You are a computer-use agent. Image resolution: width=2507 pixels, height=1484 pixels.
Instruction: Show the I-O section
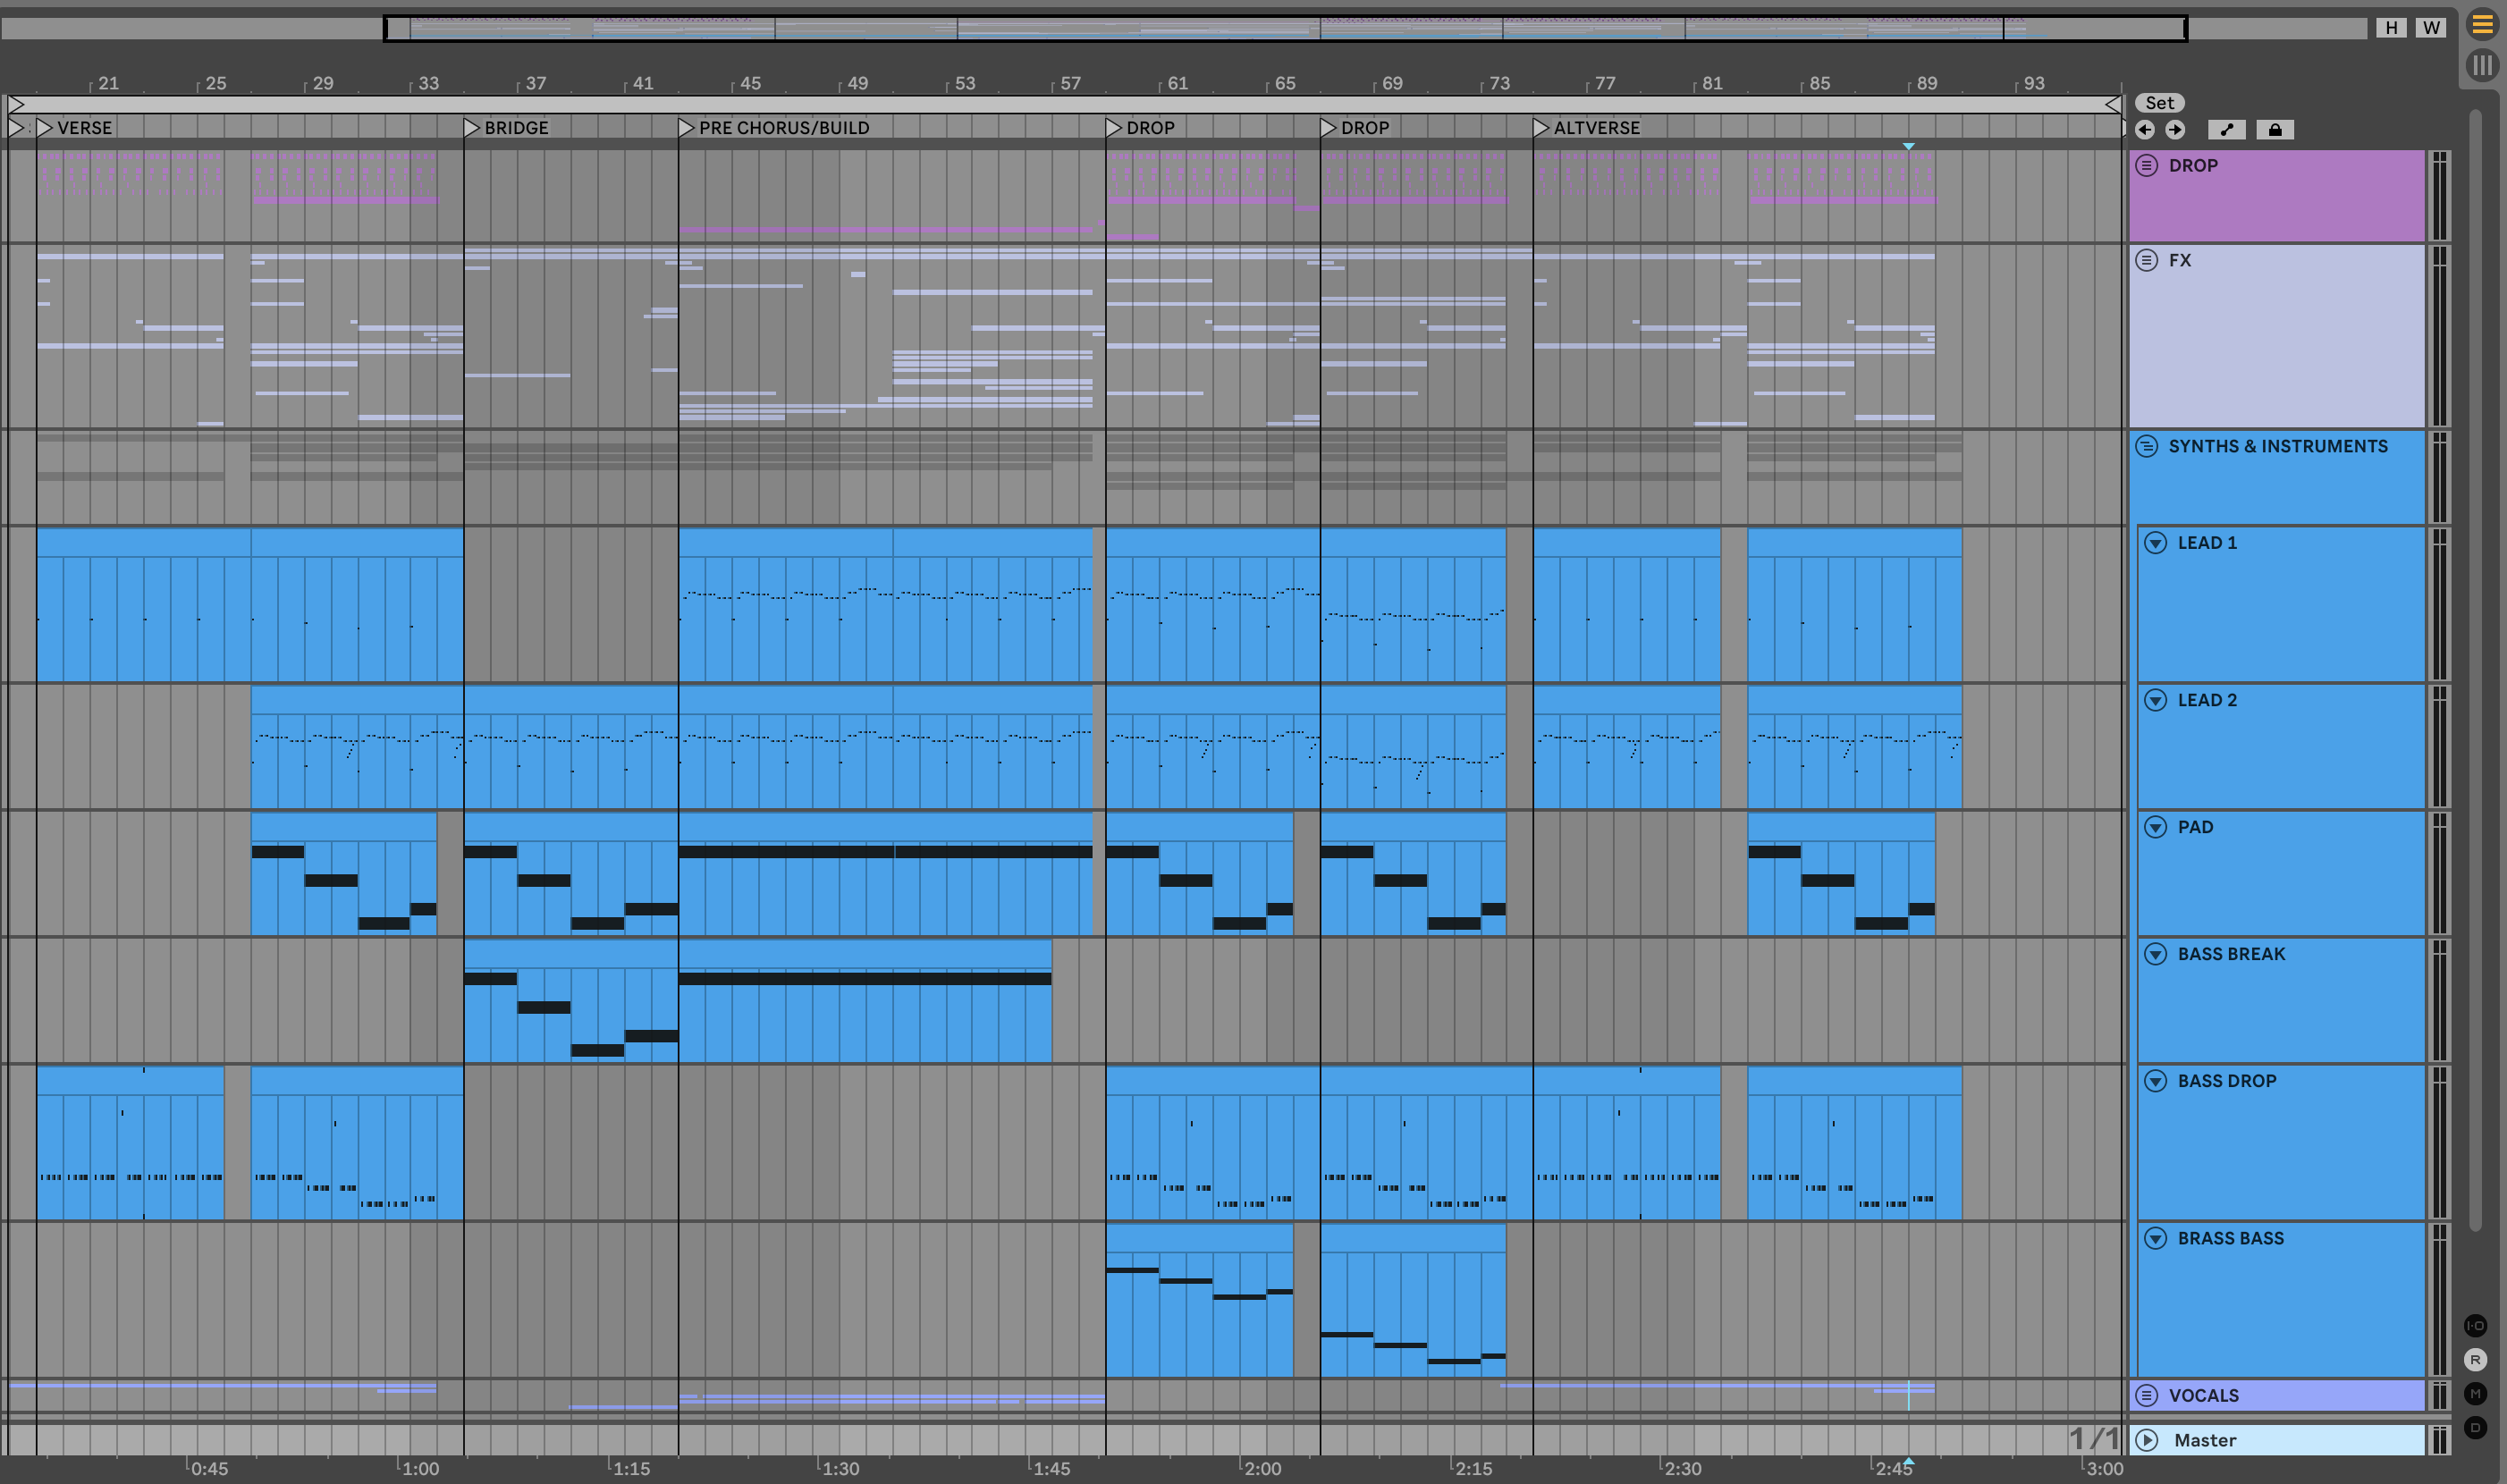point(2475,1326)
